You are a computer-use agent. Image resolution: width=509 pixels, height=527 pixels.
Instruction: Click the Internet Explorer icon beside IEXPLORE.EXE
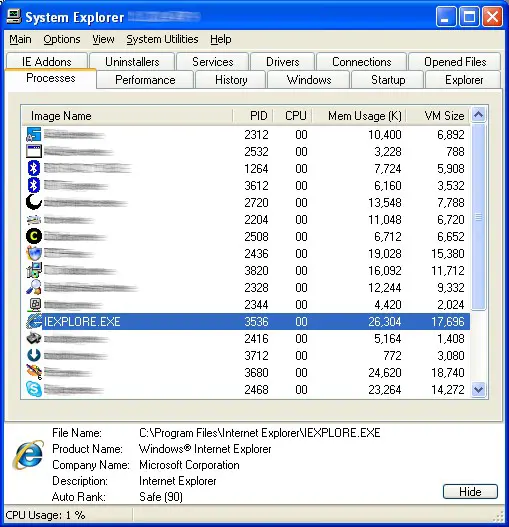(34, 322)
